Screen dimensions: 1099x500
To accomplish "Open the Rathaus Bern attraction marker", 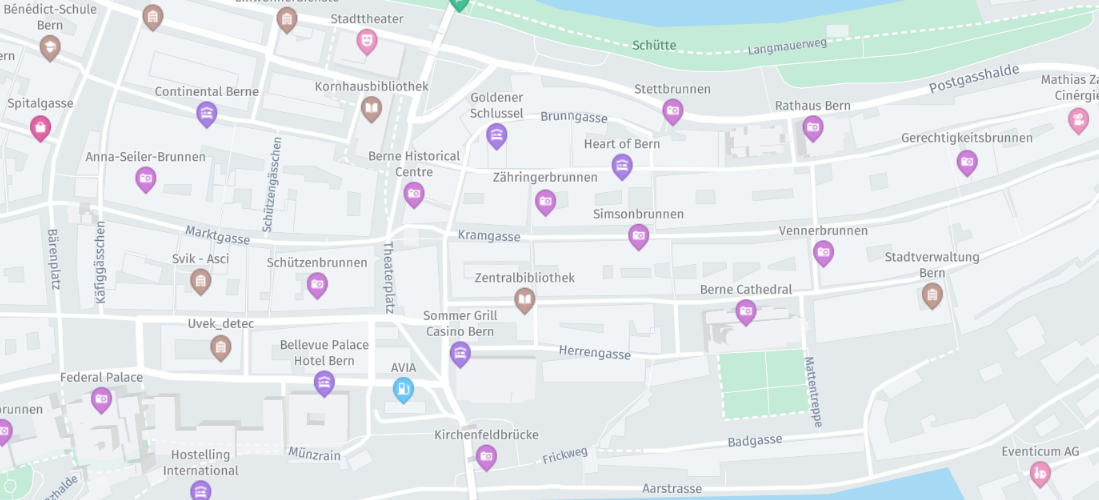I will pos(812,128).
